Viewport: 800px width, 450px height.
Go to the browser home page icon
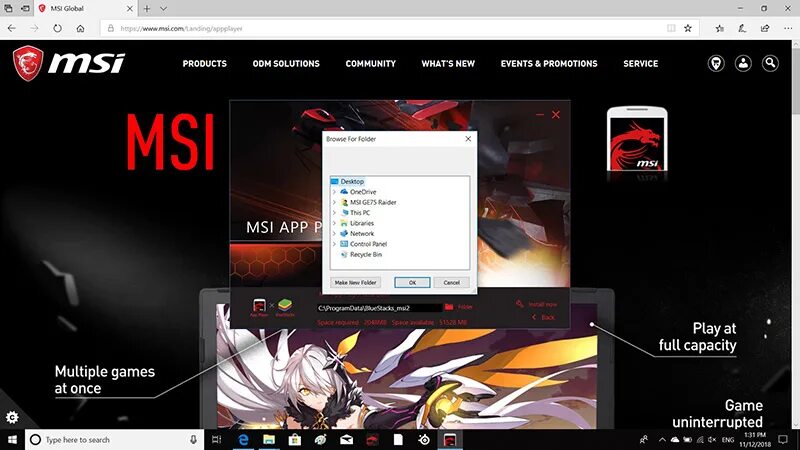80,29
